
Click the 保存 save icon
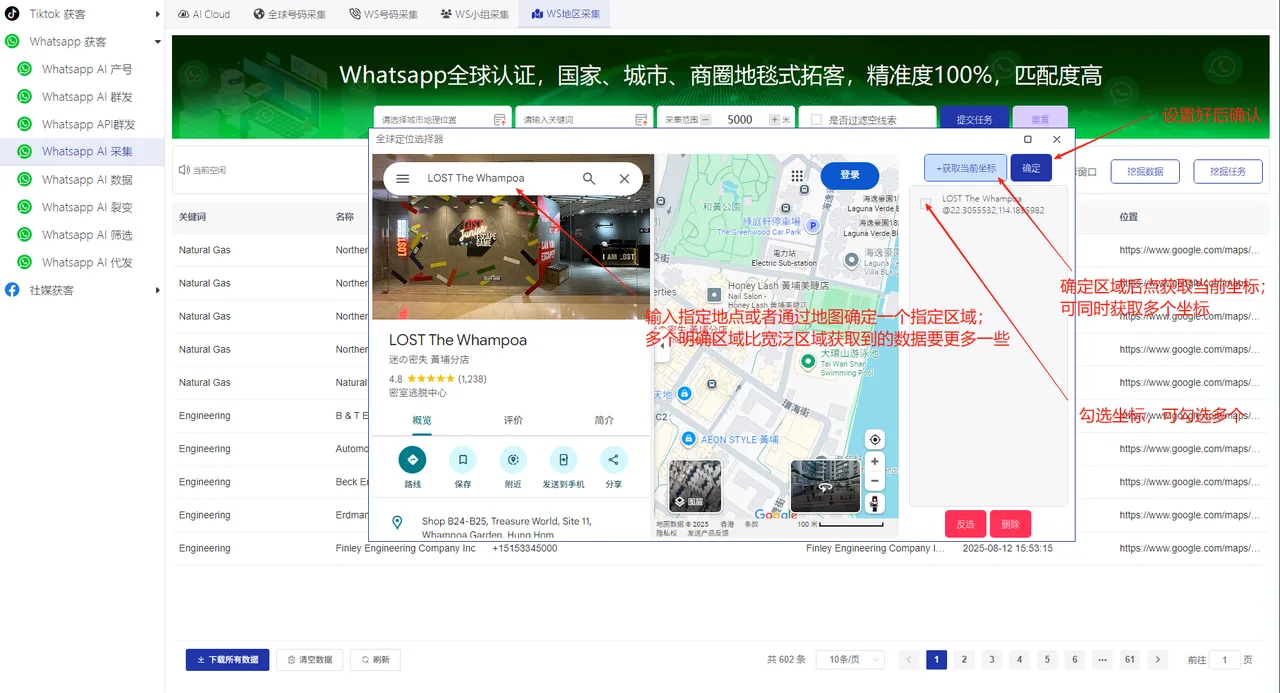(463, 458)
